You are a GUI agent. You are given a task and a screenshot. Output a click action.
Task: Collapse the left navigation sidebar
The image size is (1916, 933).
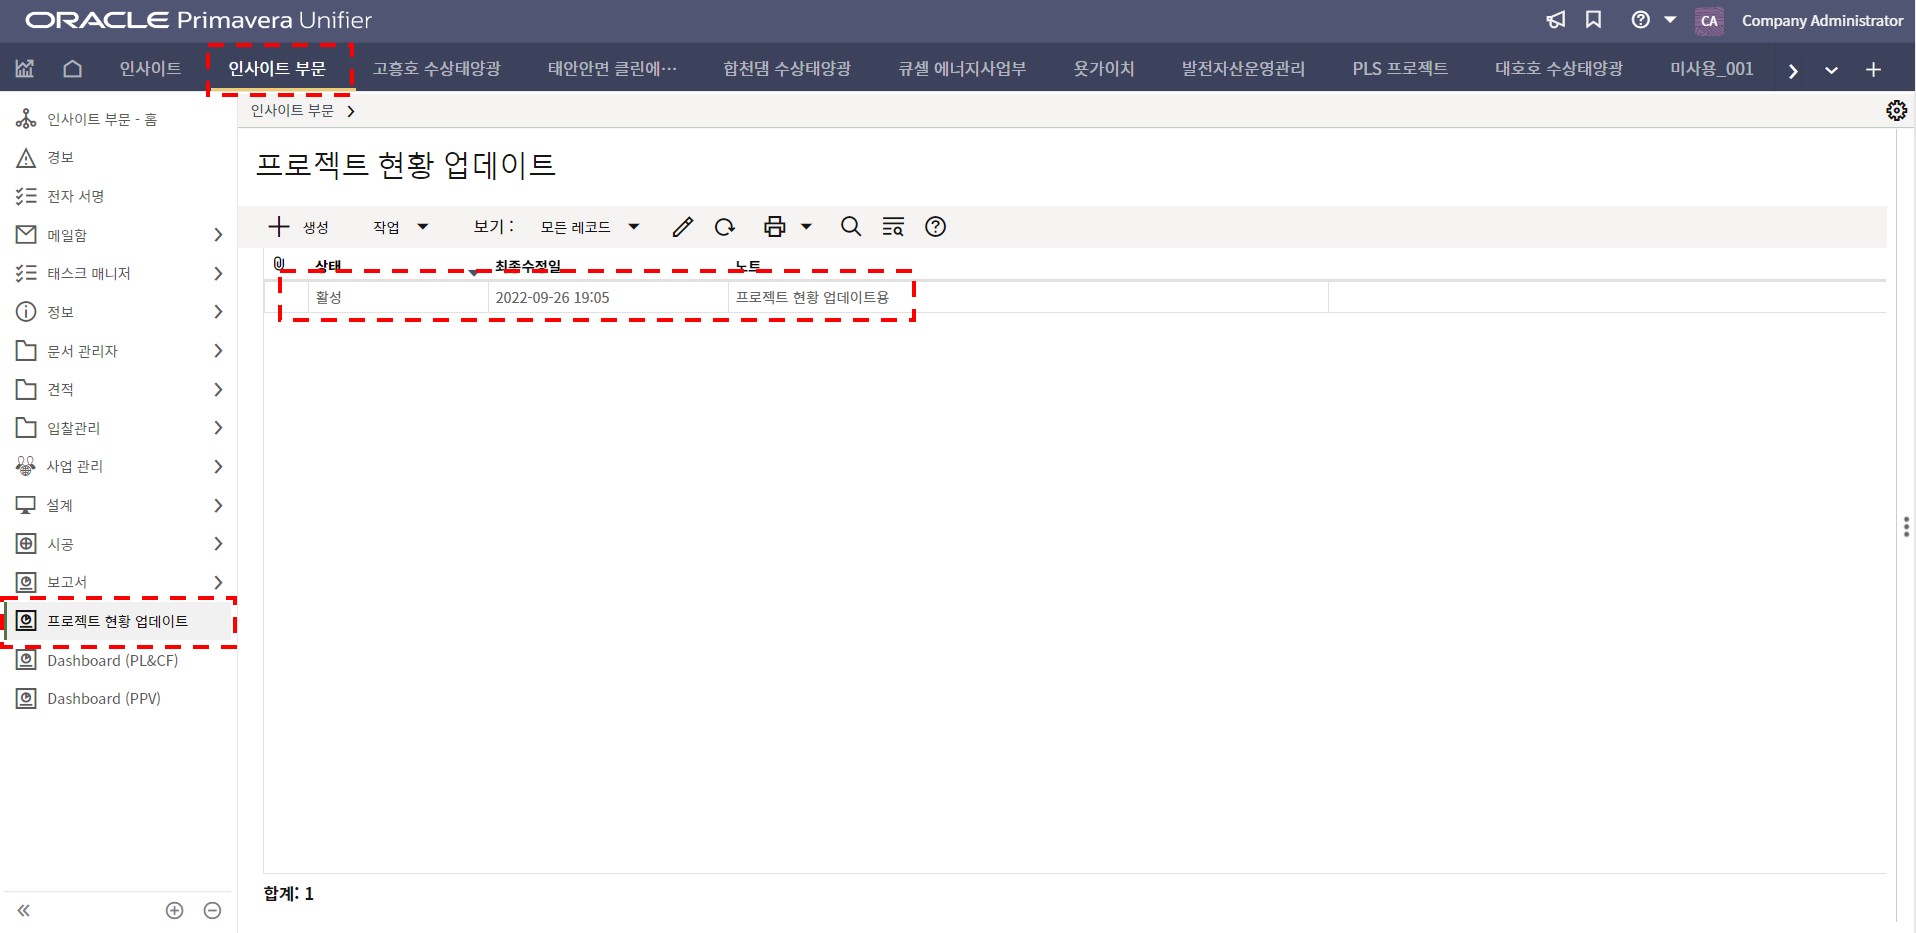click(x=24, y=910)
